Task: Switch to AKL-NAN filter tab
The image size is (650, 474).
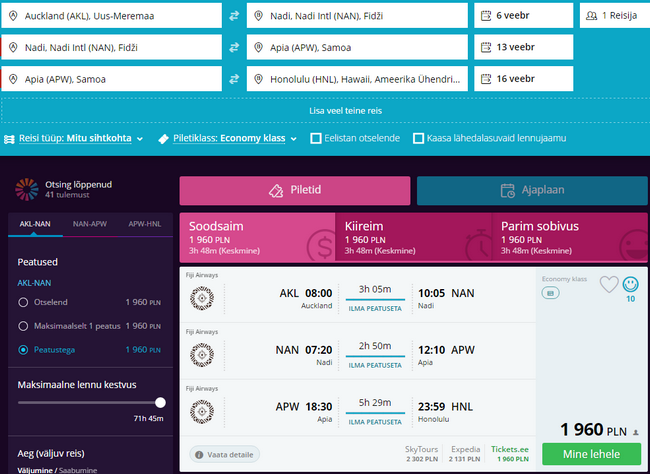Action: tap(35, 224)
